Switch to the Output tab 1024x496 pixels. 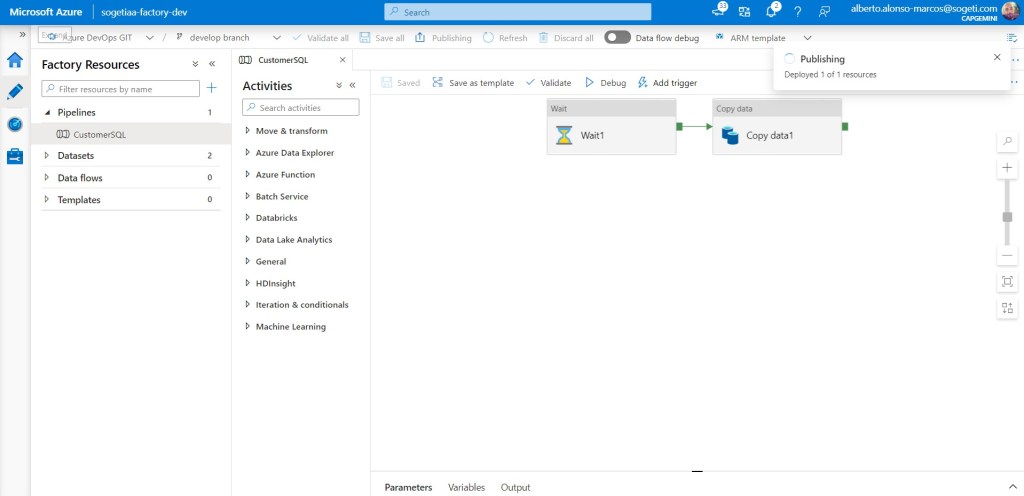[x=515, y=487]
